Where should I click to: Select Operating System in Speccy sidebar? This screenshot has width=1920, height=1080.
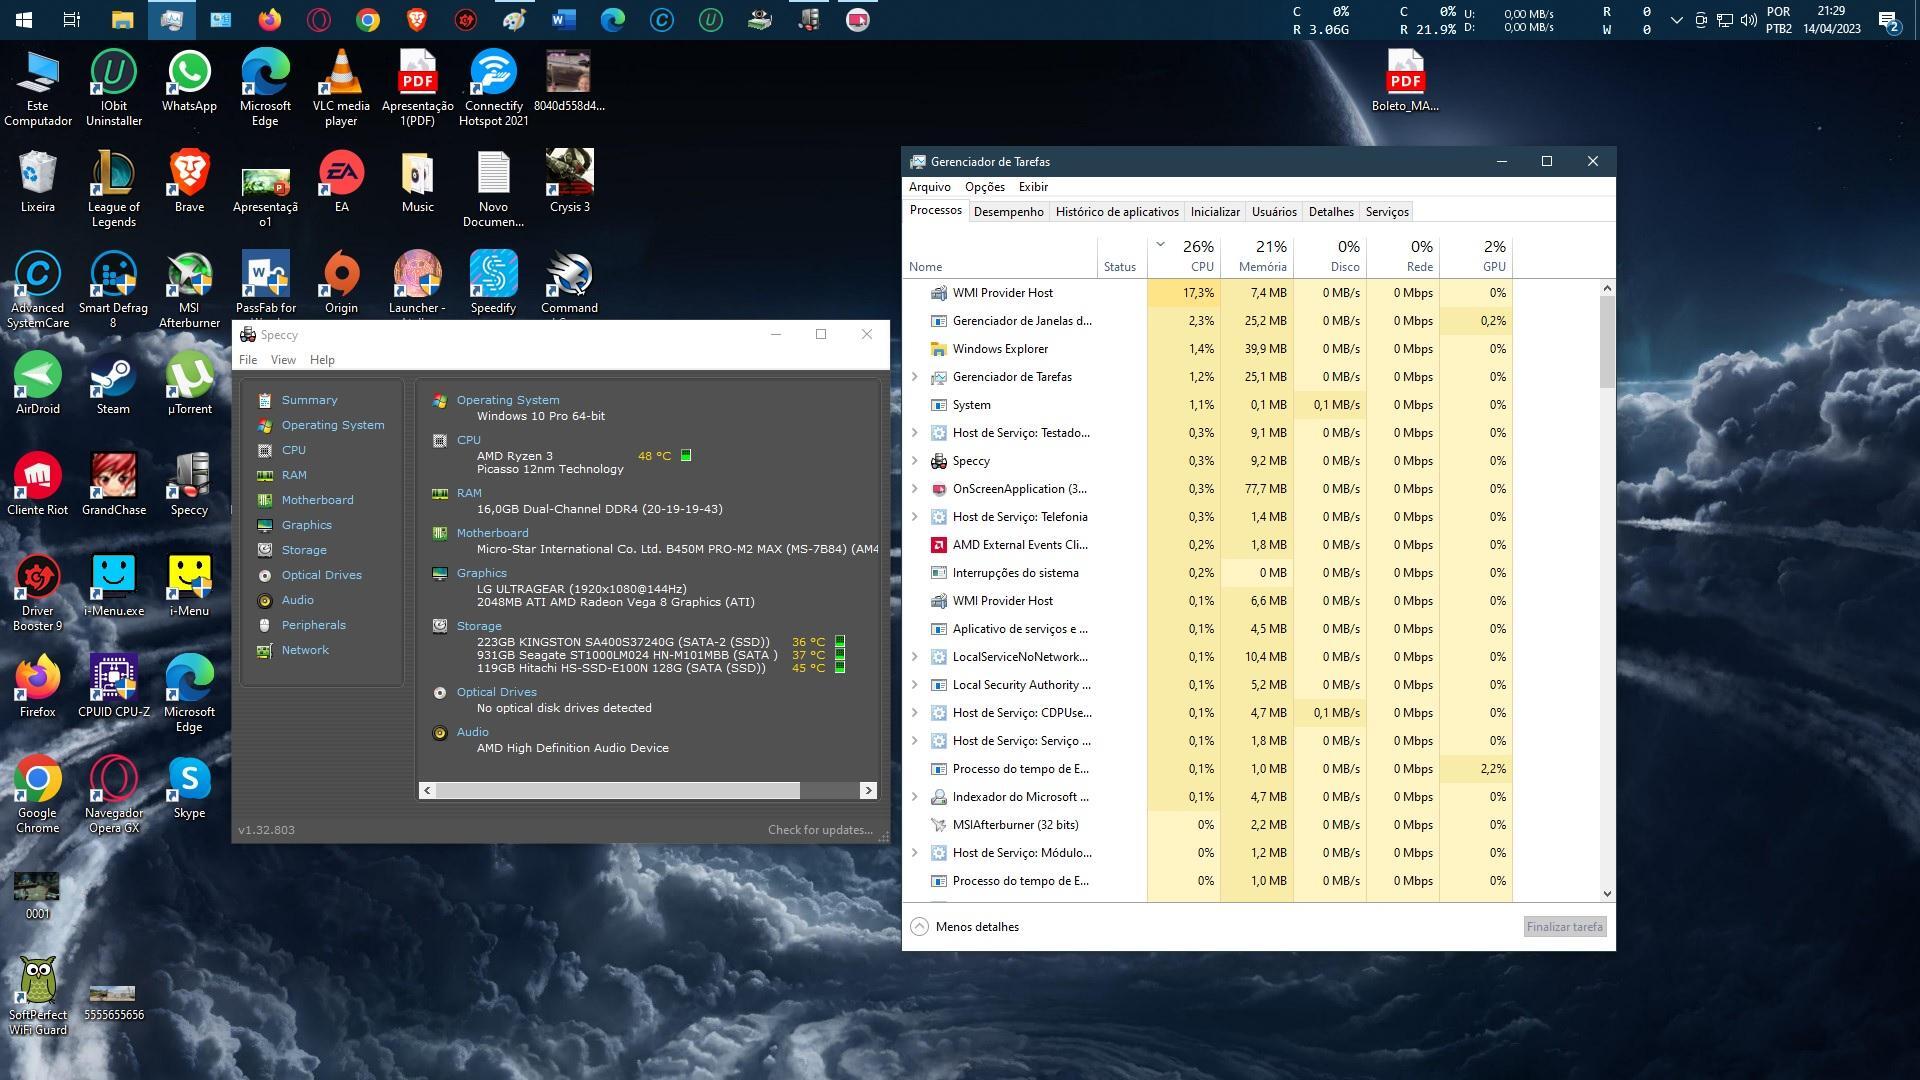333,425
